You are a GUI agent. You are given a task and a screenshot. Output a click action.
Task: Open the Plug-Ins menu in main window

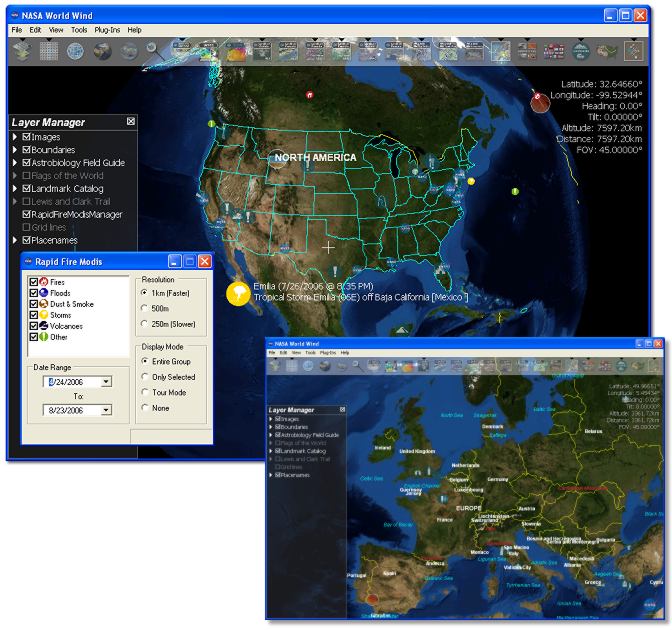point(107,30)
